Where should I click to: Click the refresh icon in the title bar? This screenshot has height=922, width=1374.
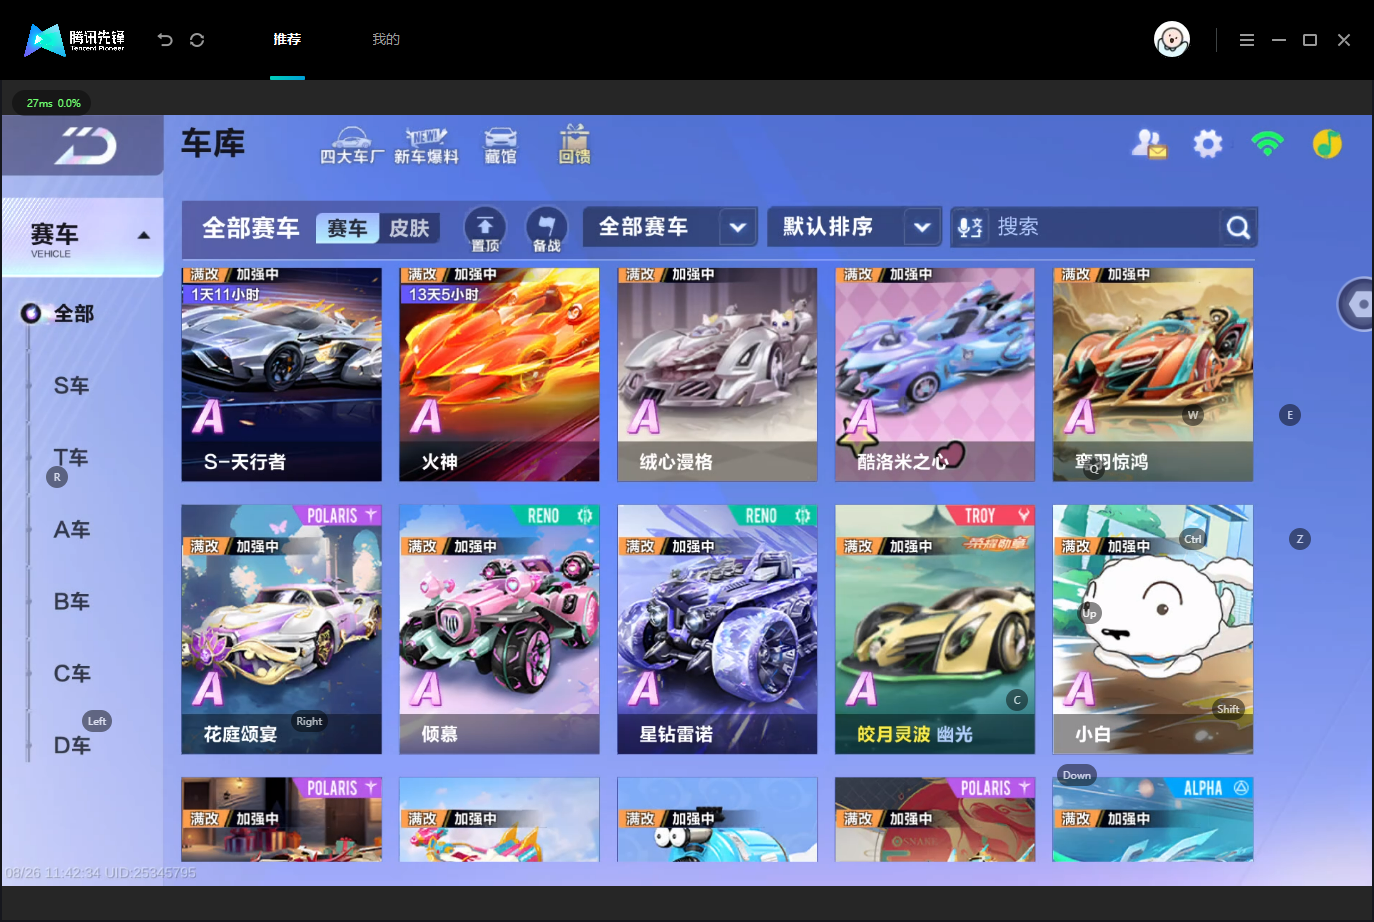[x=197, y=40]
